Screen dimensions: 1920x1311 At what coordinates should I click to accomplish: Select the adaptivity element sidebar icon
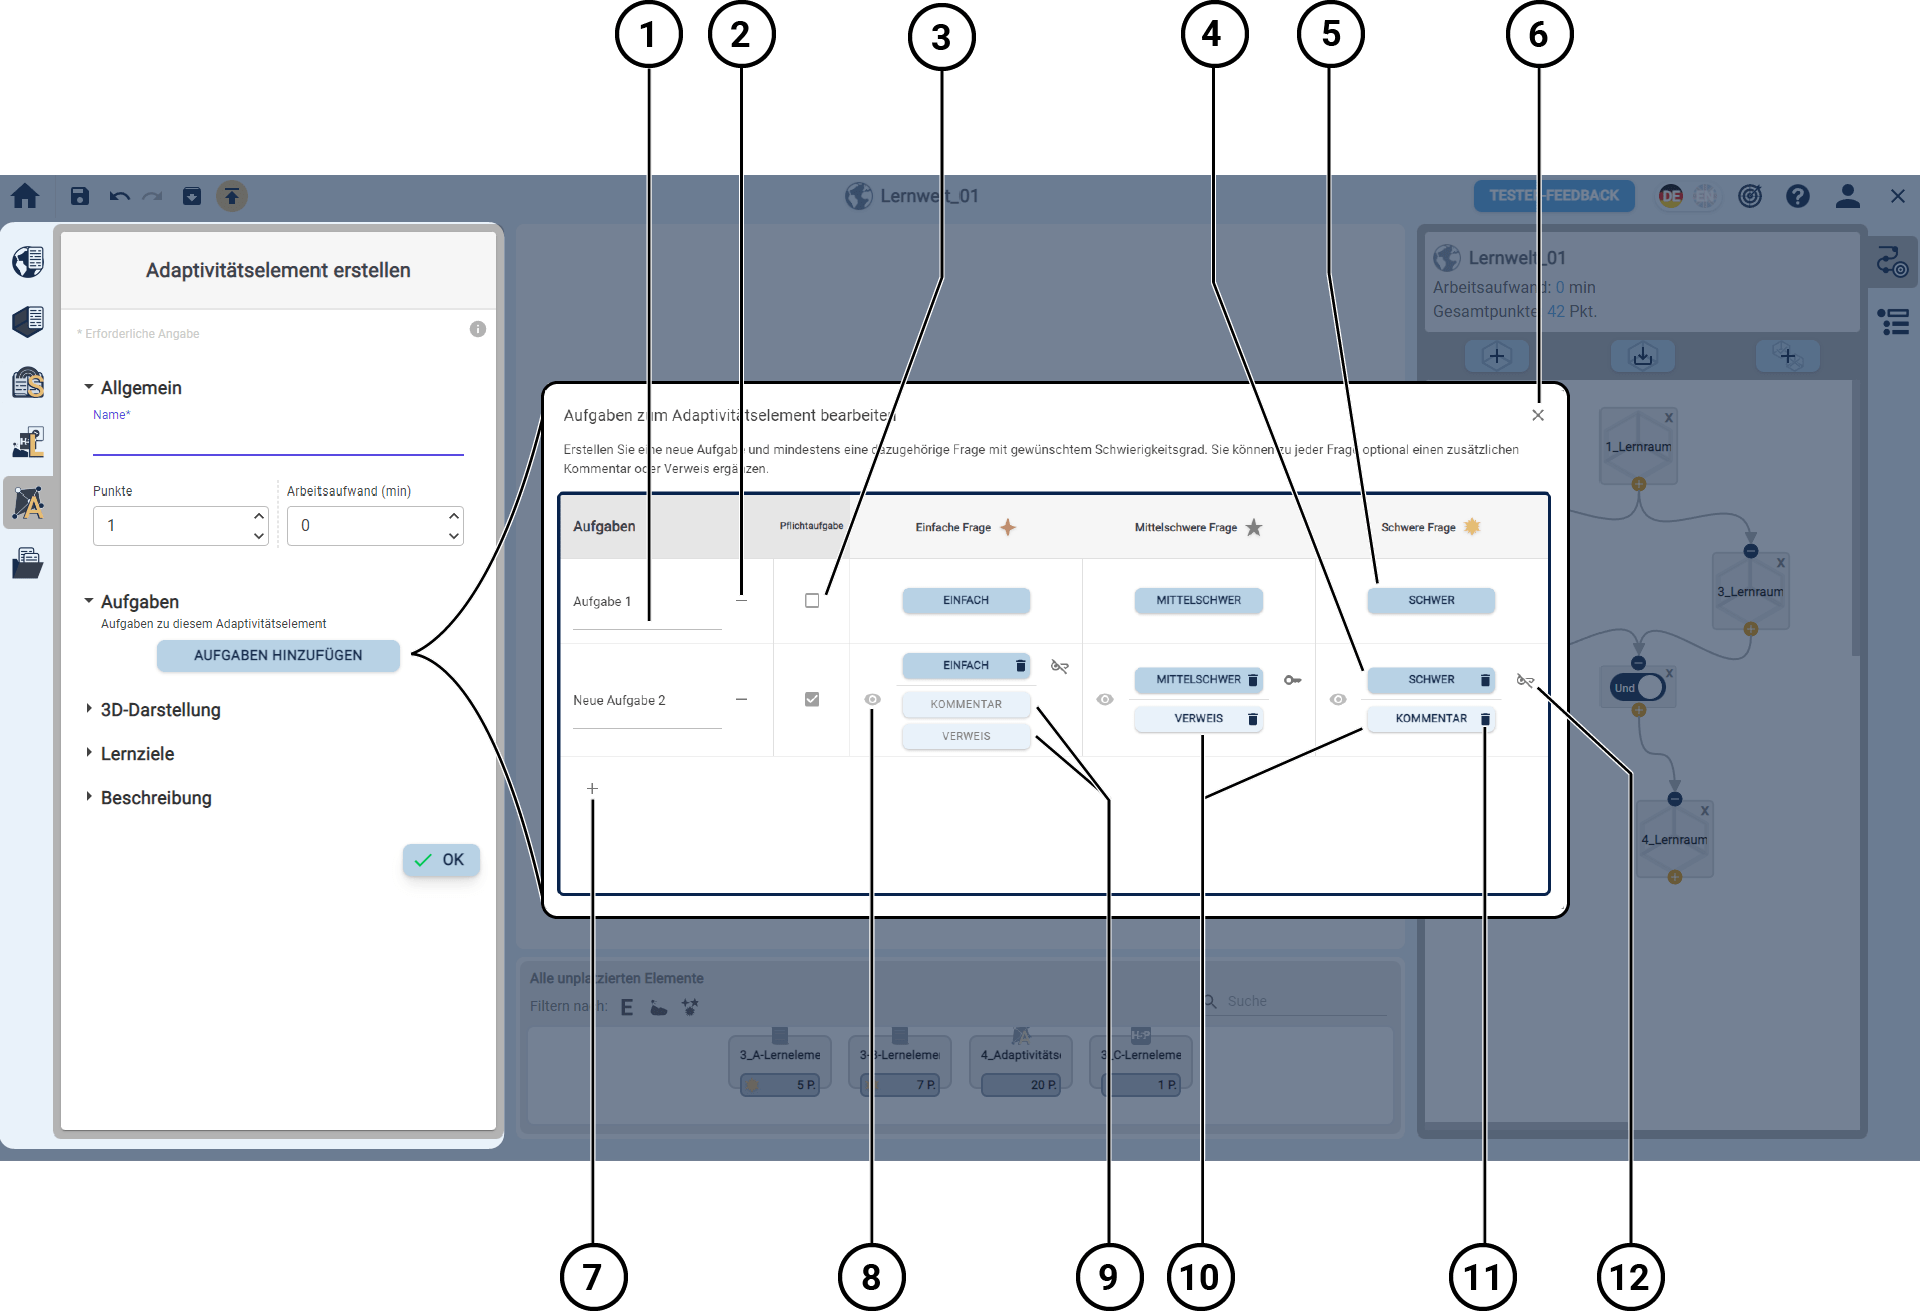coord(28,502)
